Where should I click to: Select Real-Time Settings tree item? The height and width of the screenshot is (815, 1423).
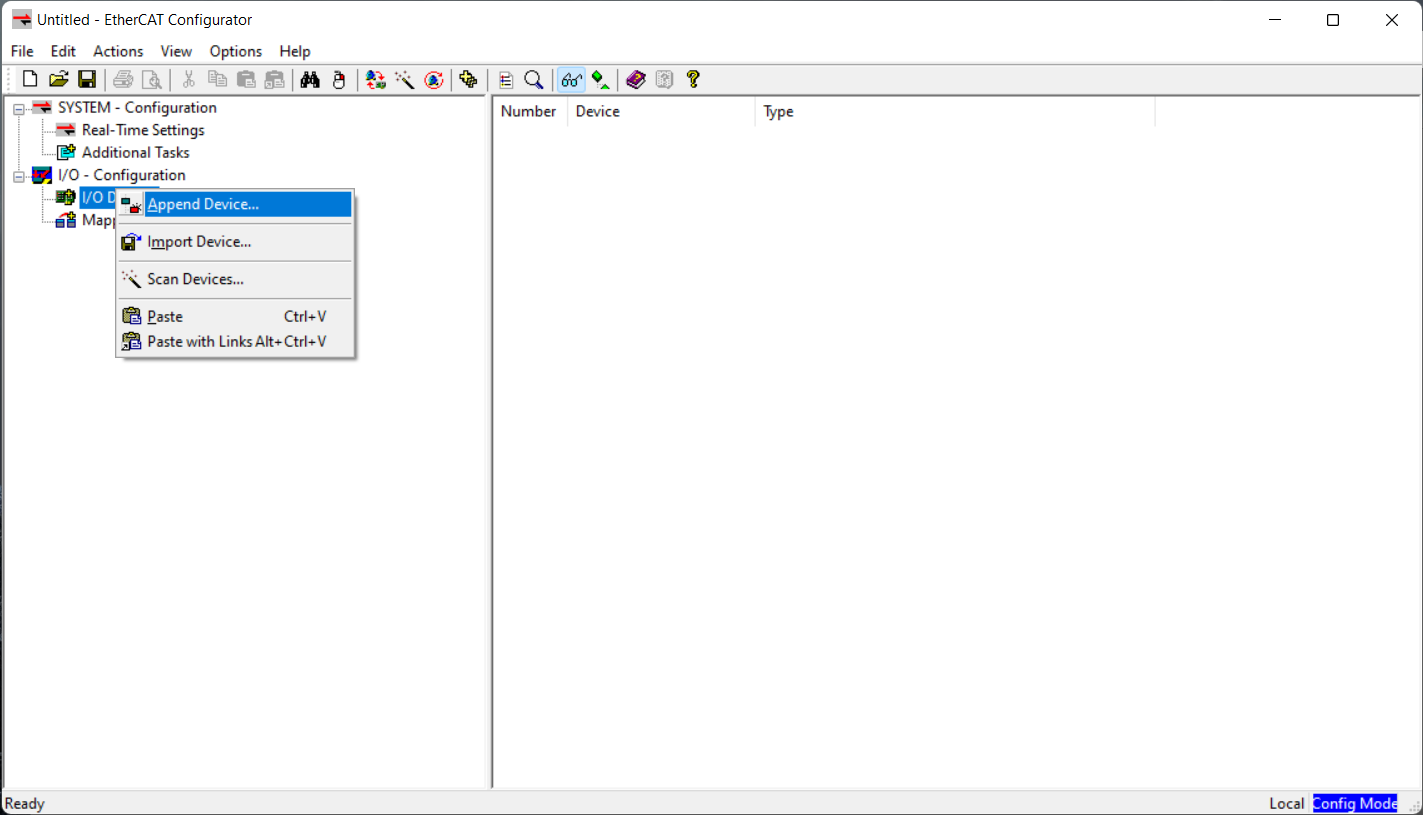143,130
